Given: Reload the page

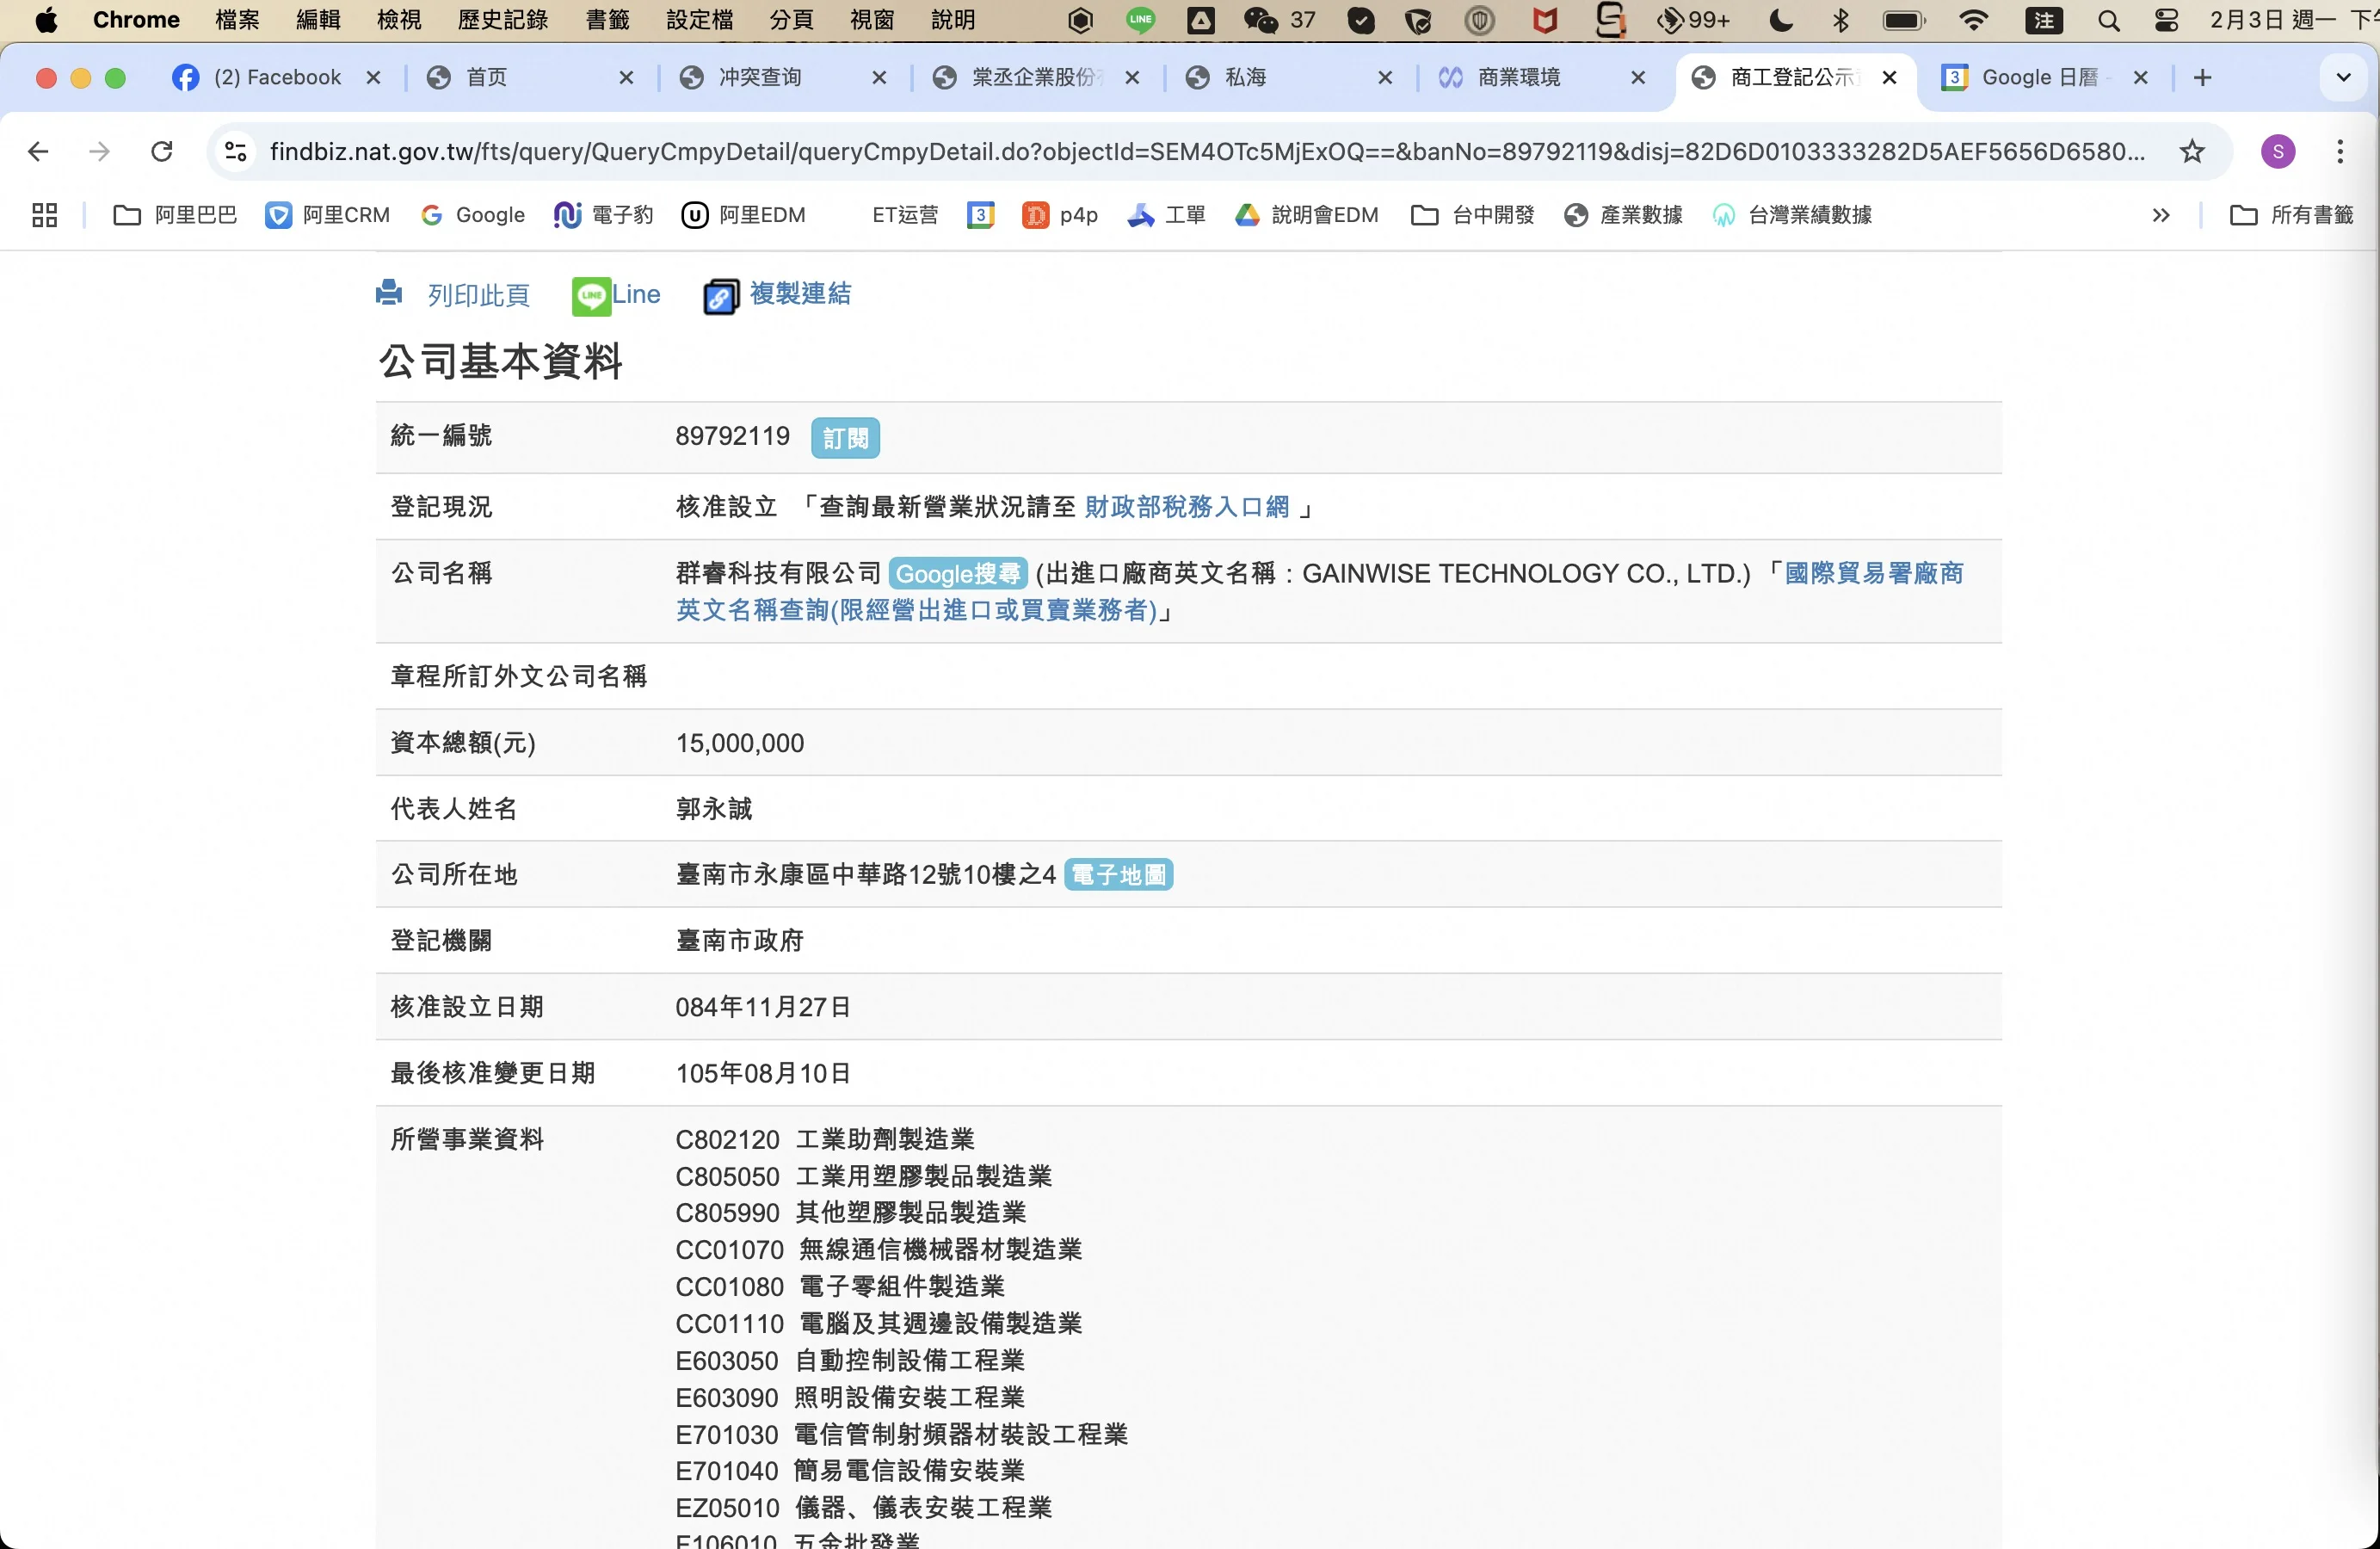Looking at the screenshot, I should click(161, 152).
